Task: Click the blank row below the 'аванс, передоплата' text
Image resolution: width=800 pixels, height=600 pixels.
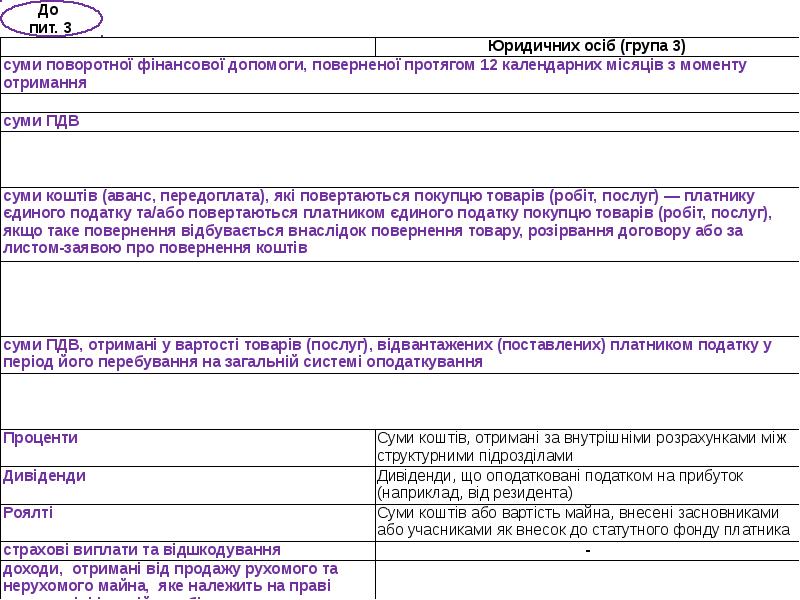Action: (400, 297)
